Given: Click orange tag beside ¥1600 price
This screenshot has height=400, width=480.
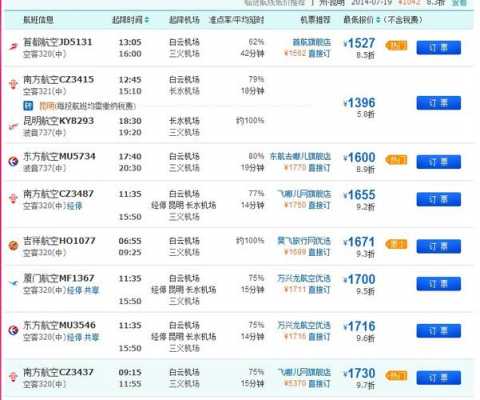Looking at the screenshot, I should 396,160.
